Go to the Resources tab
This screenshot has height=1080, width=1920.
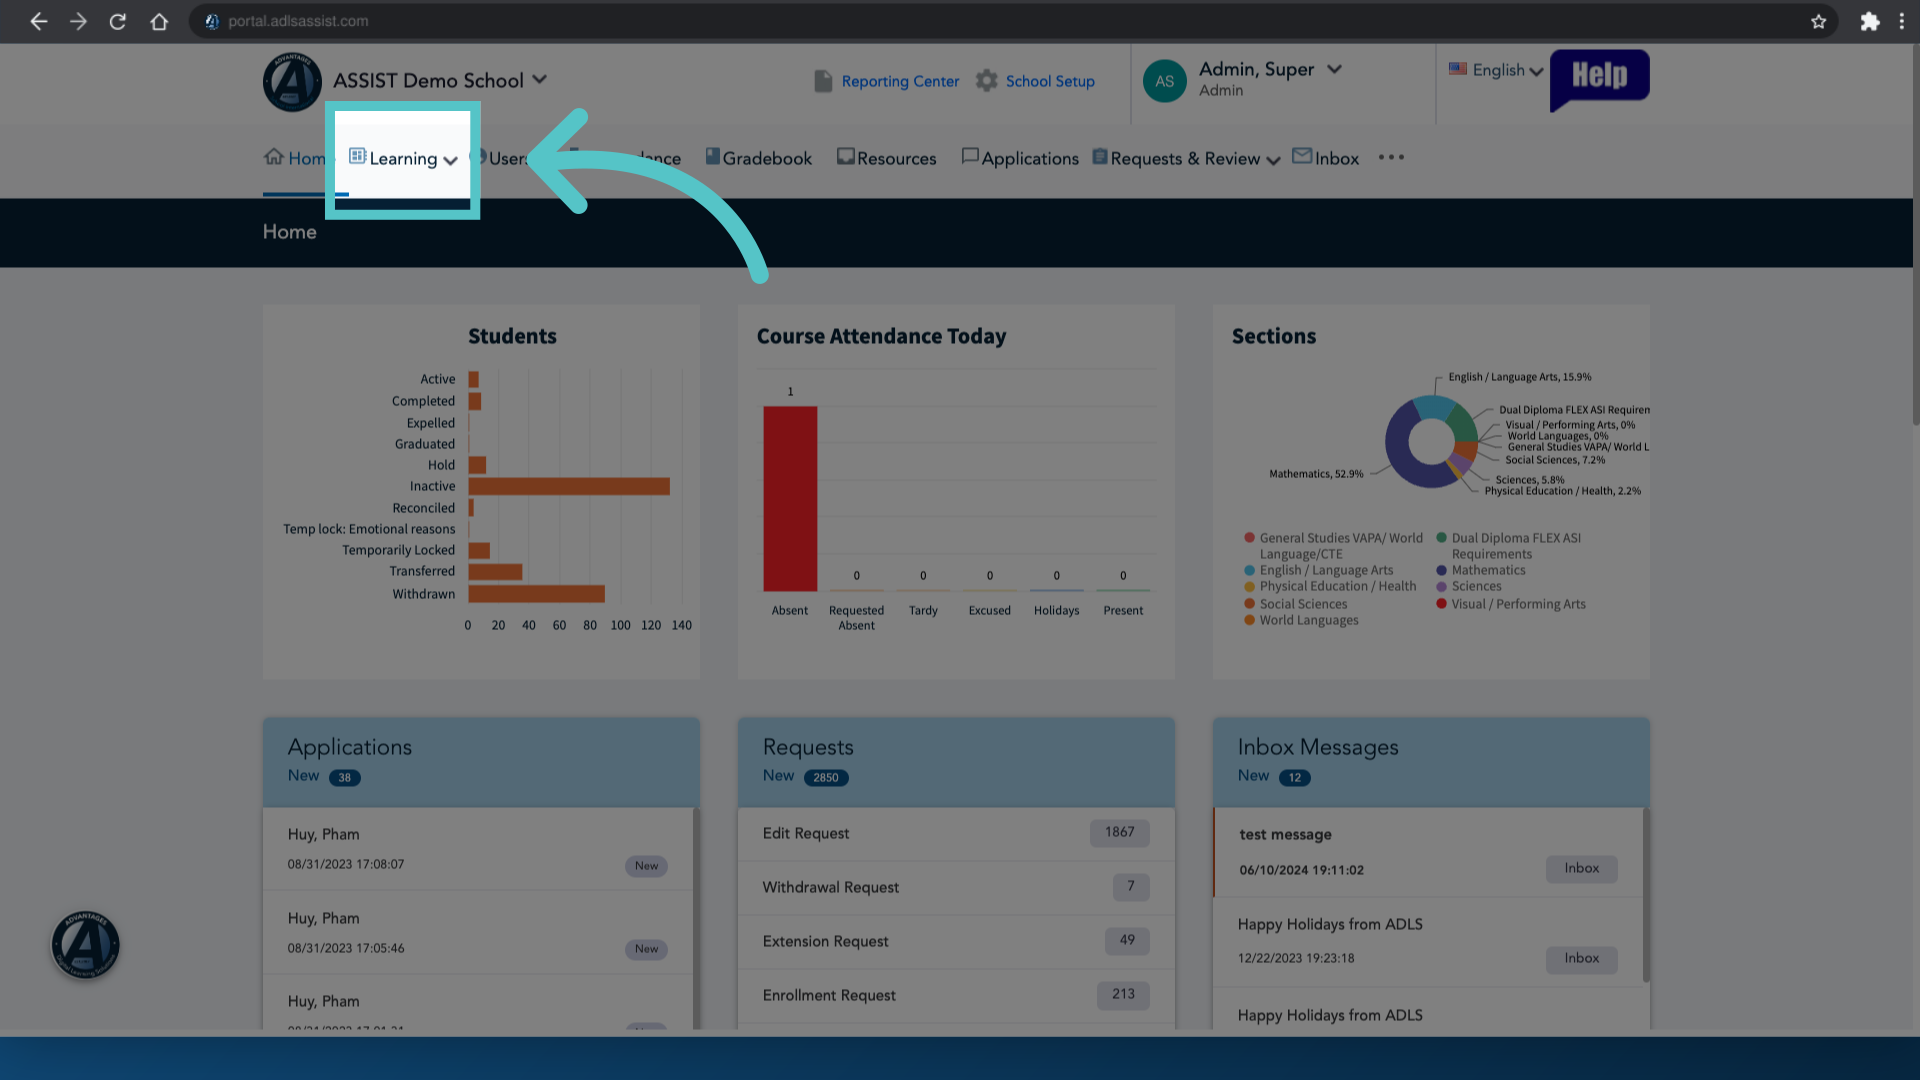tap(887, 158)
